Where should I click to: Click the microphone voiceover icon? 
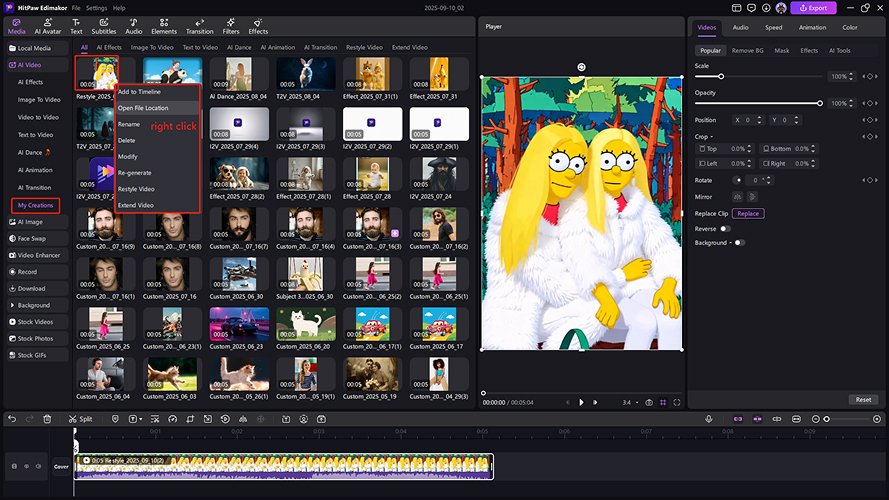coord(709,419)
